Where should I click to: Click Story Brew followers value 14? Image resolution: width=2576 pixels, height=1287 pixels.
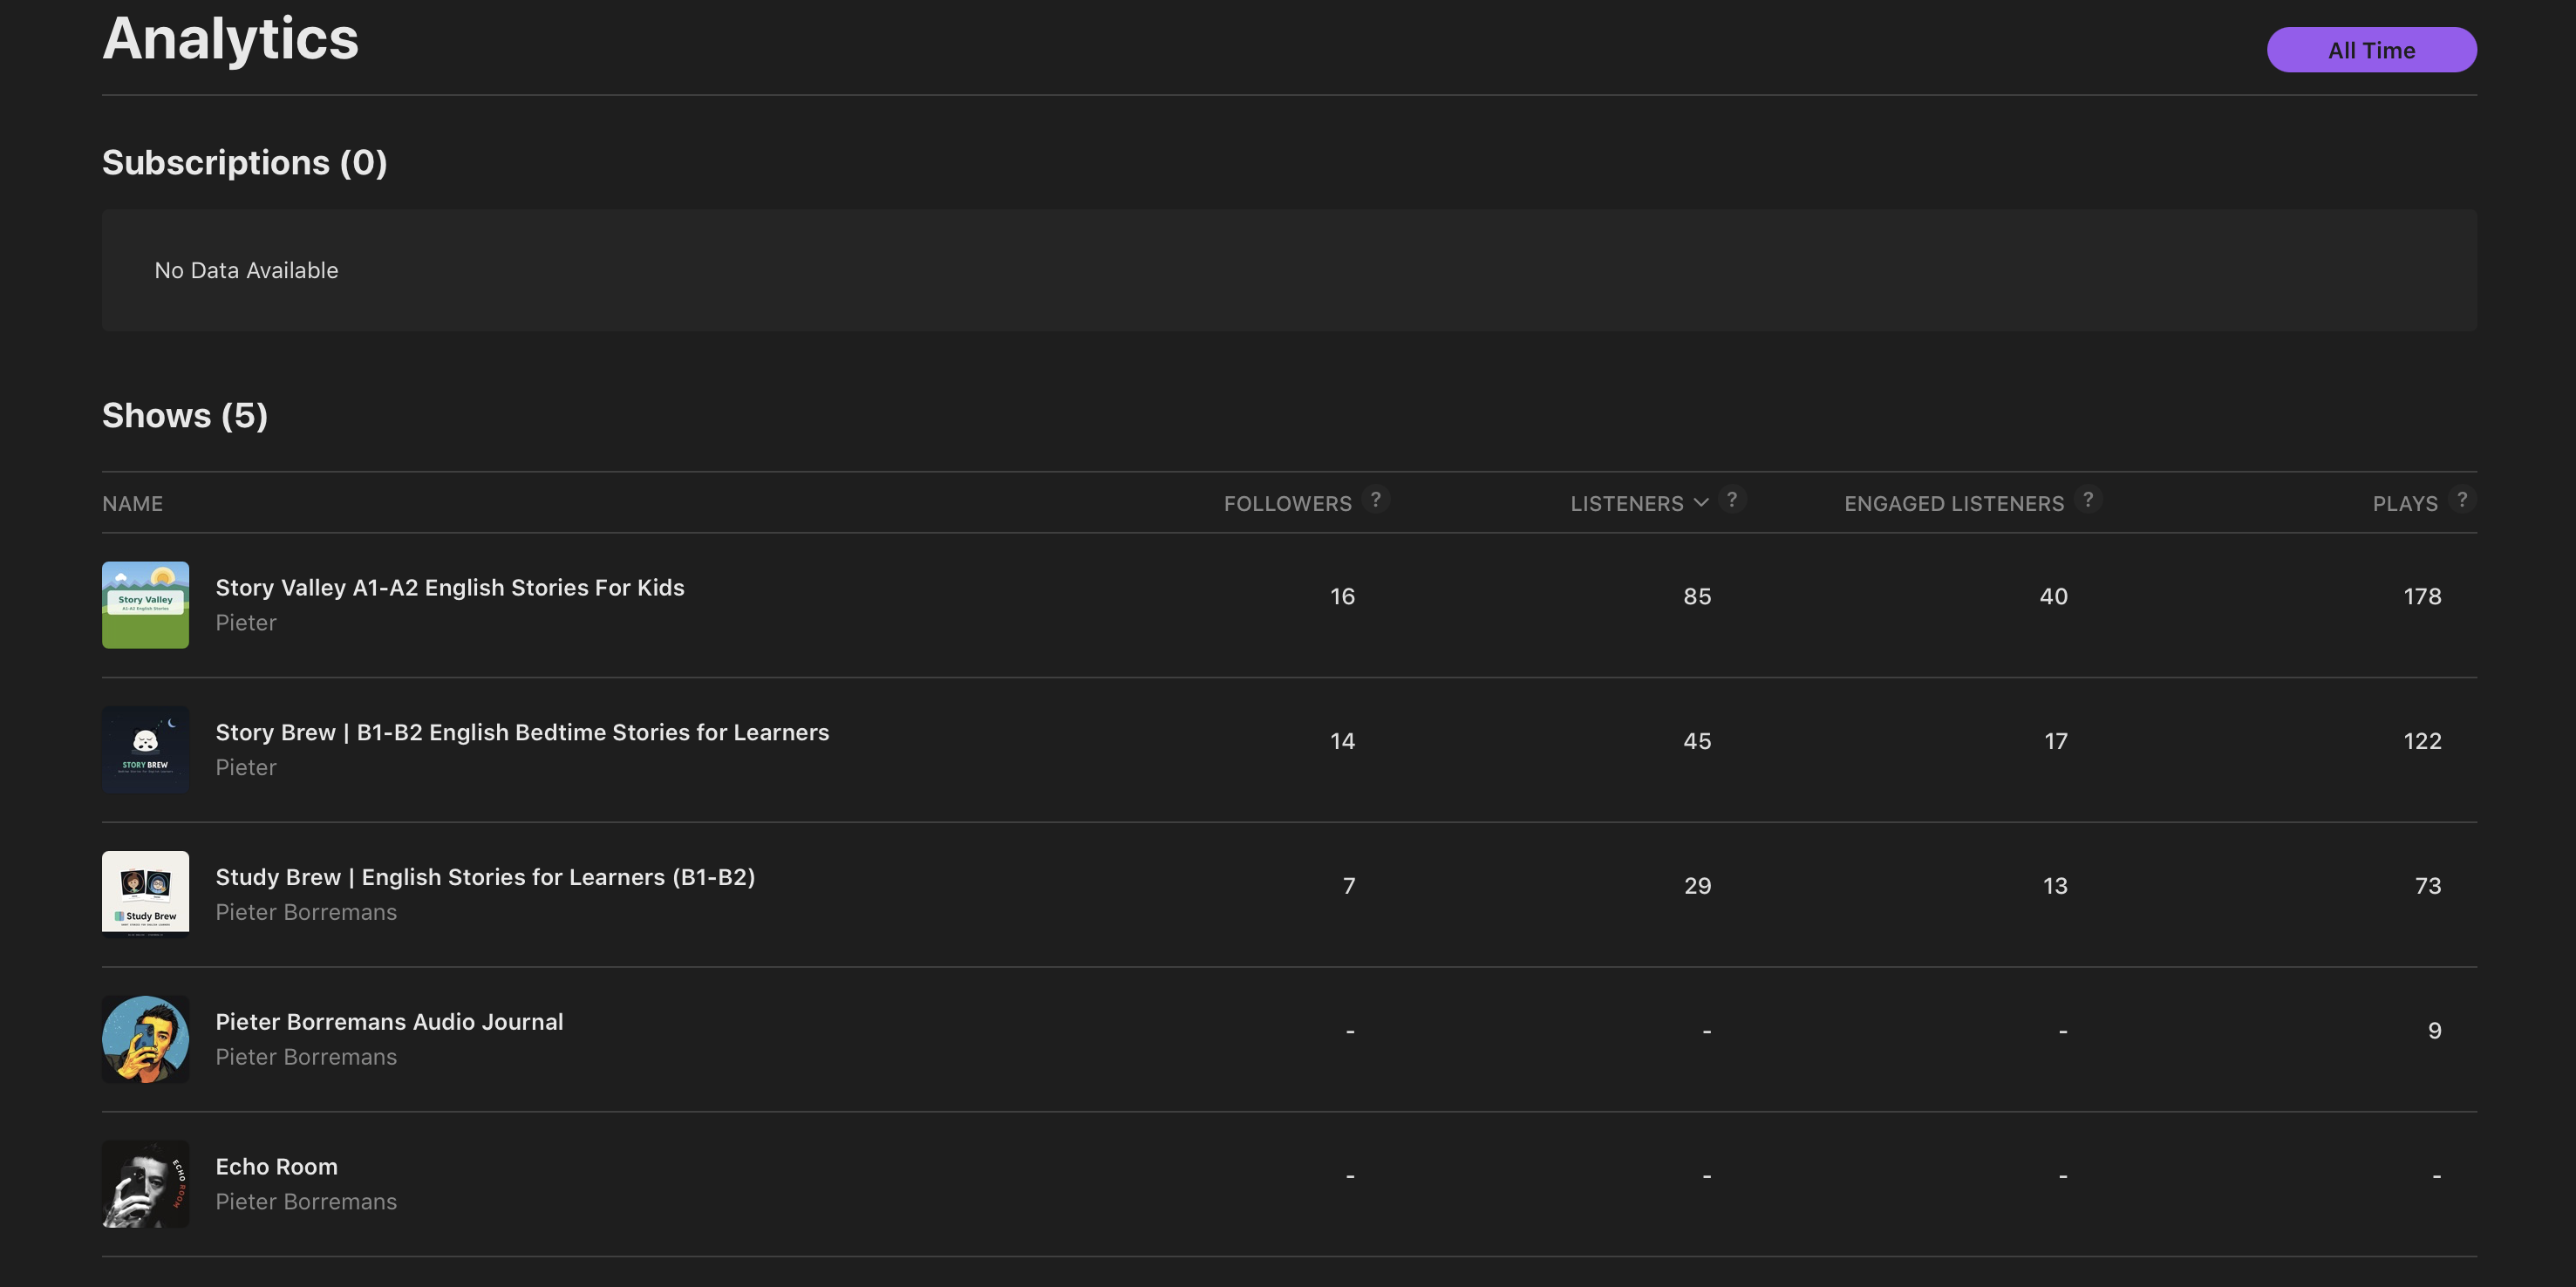click(x=1342, y=742)
